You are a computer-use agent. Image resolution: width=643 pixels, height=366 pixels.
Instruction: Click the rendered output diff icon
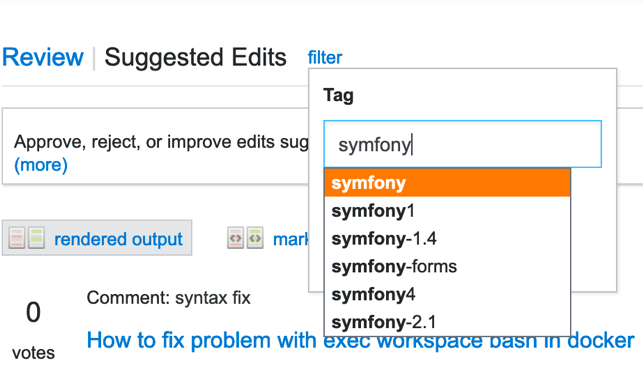(27, 238)
